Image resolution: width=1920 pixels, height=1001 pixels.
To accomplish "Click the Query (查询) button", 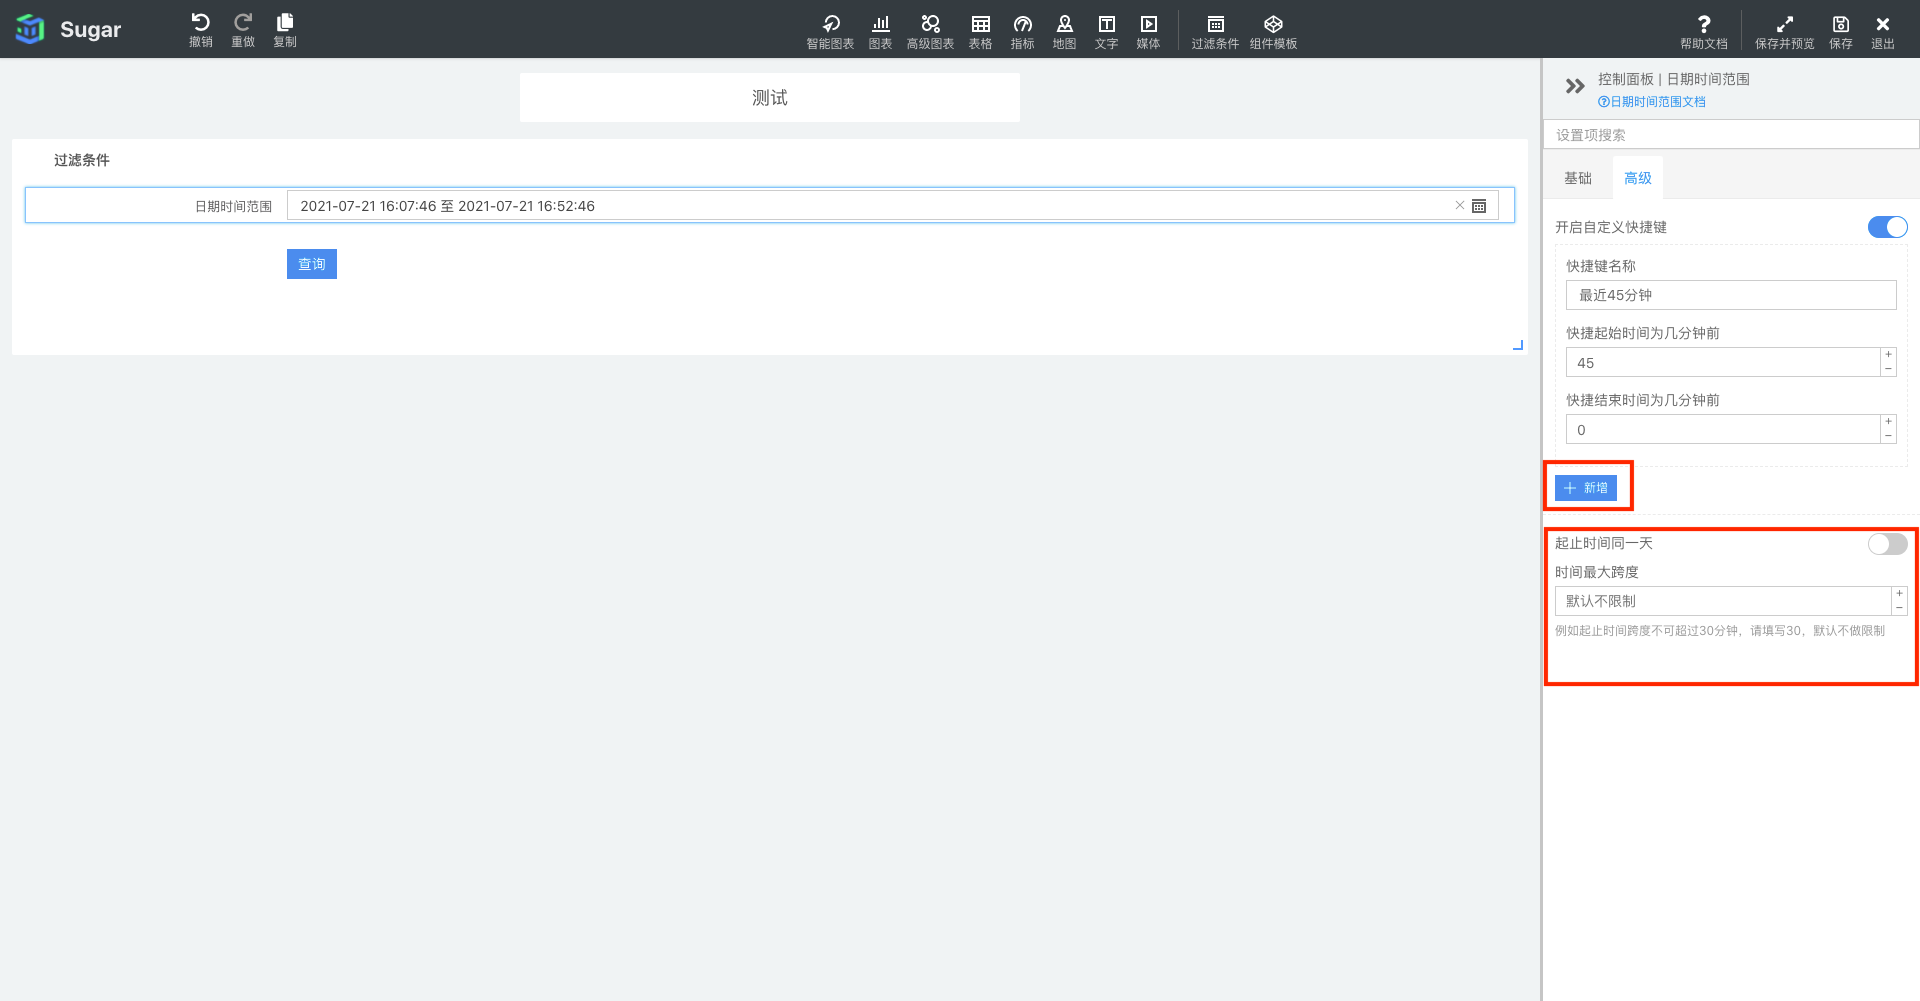I will coord(312,264).
